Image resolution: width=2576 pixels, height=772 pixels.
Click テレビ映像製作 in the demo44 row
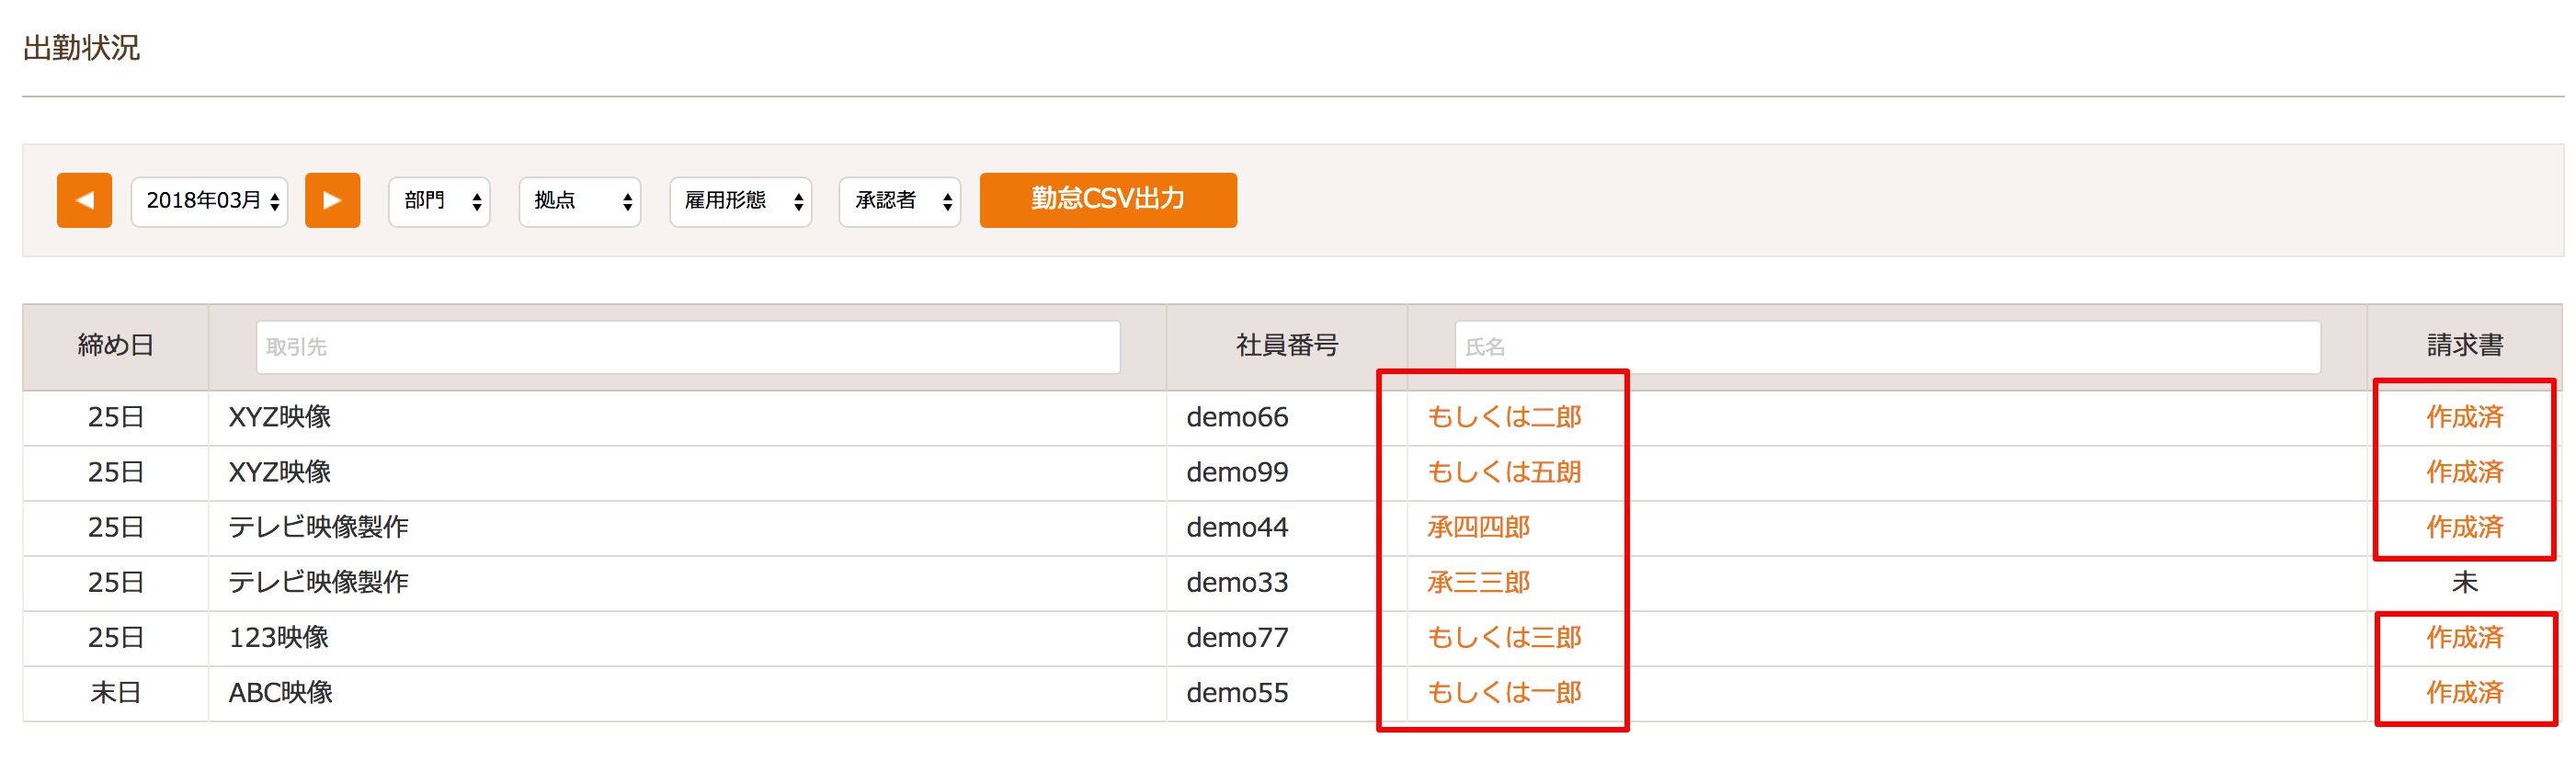318,527
